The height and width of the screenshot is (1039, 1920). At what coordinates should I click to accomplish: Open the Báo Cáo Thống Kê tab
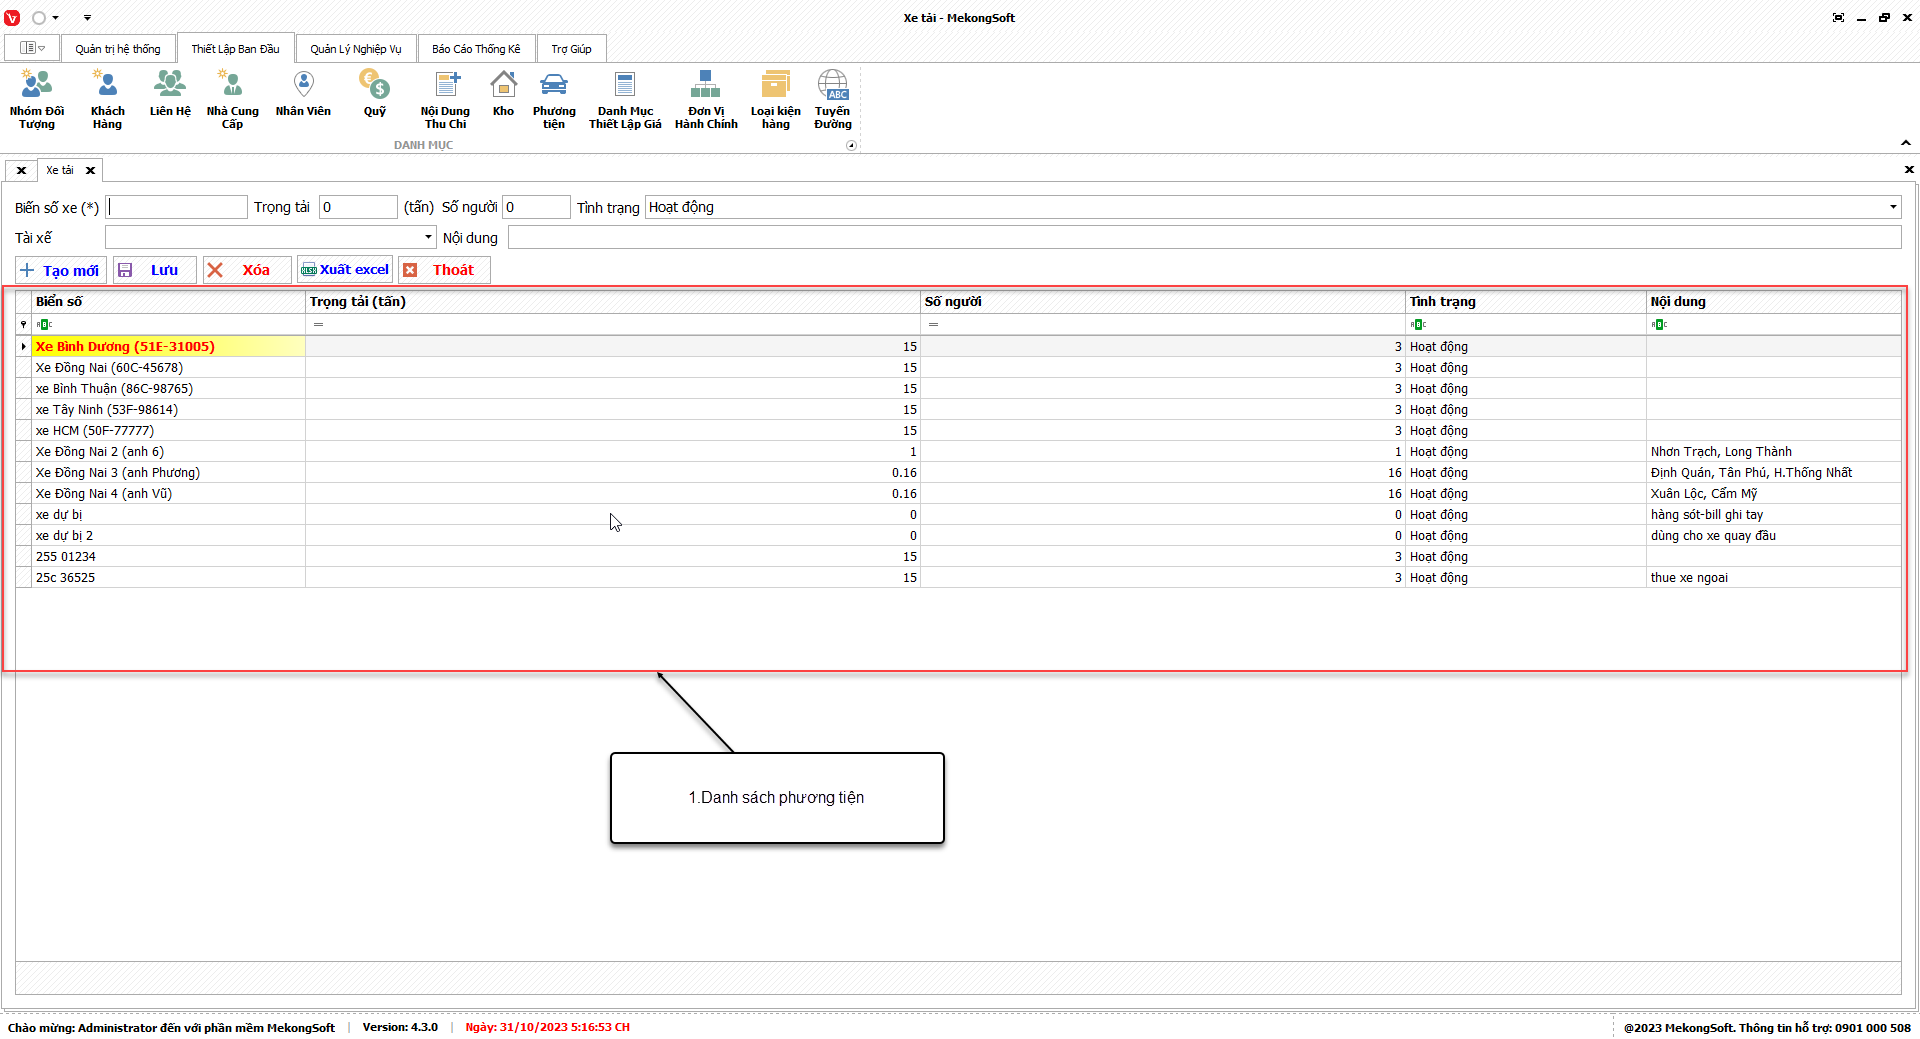476,49
